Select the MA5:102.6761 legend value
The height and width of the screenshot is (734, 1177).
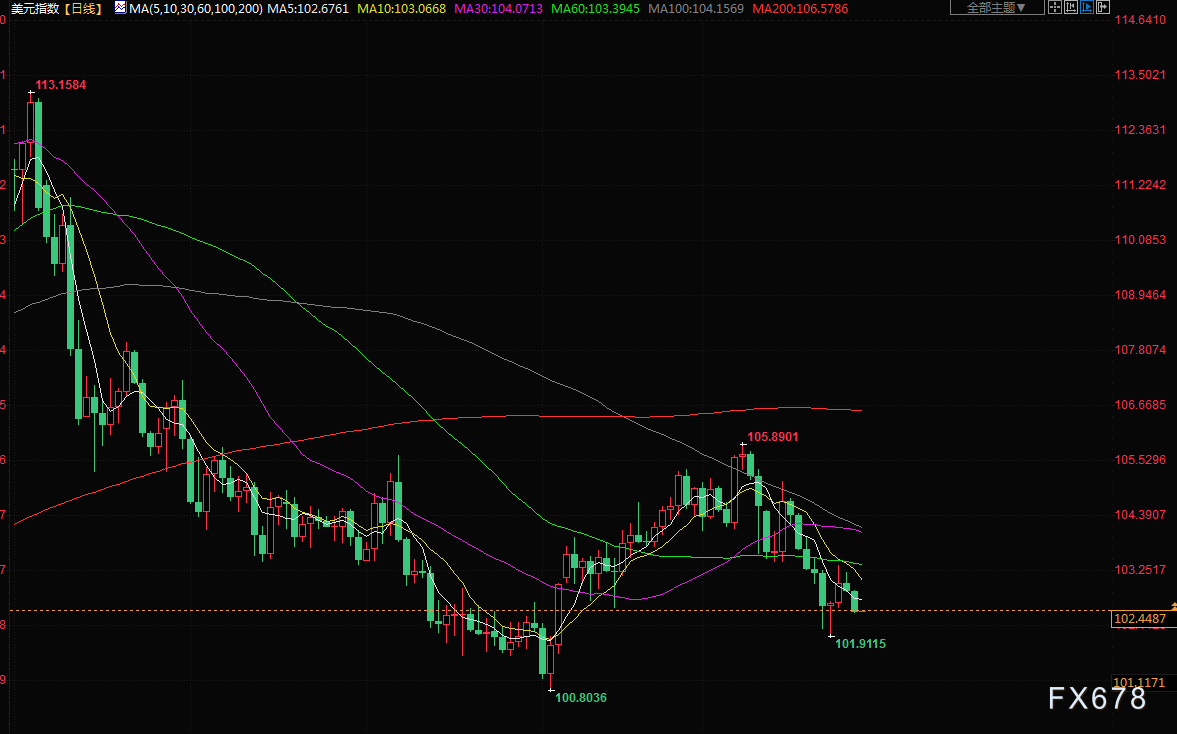coord(309,9)
